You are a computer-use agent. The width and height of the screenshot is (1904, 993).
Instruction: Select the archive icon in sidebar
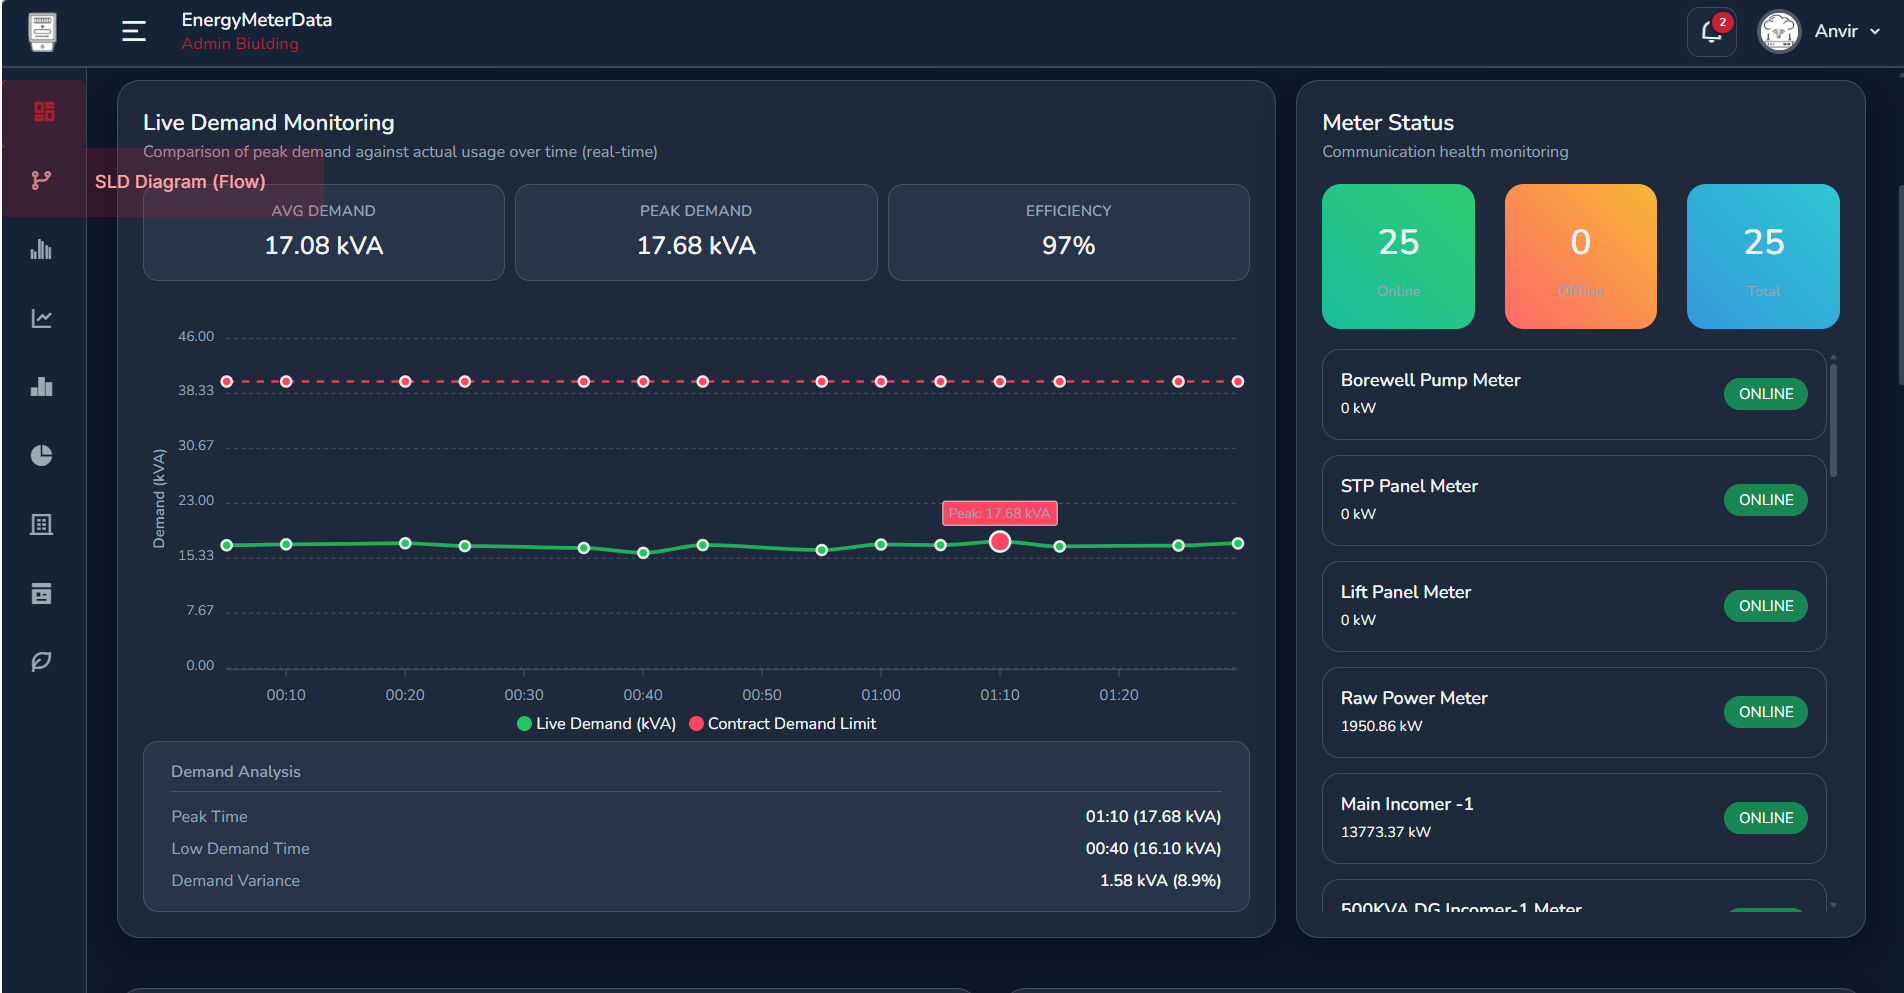[42, 593]
